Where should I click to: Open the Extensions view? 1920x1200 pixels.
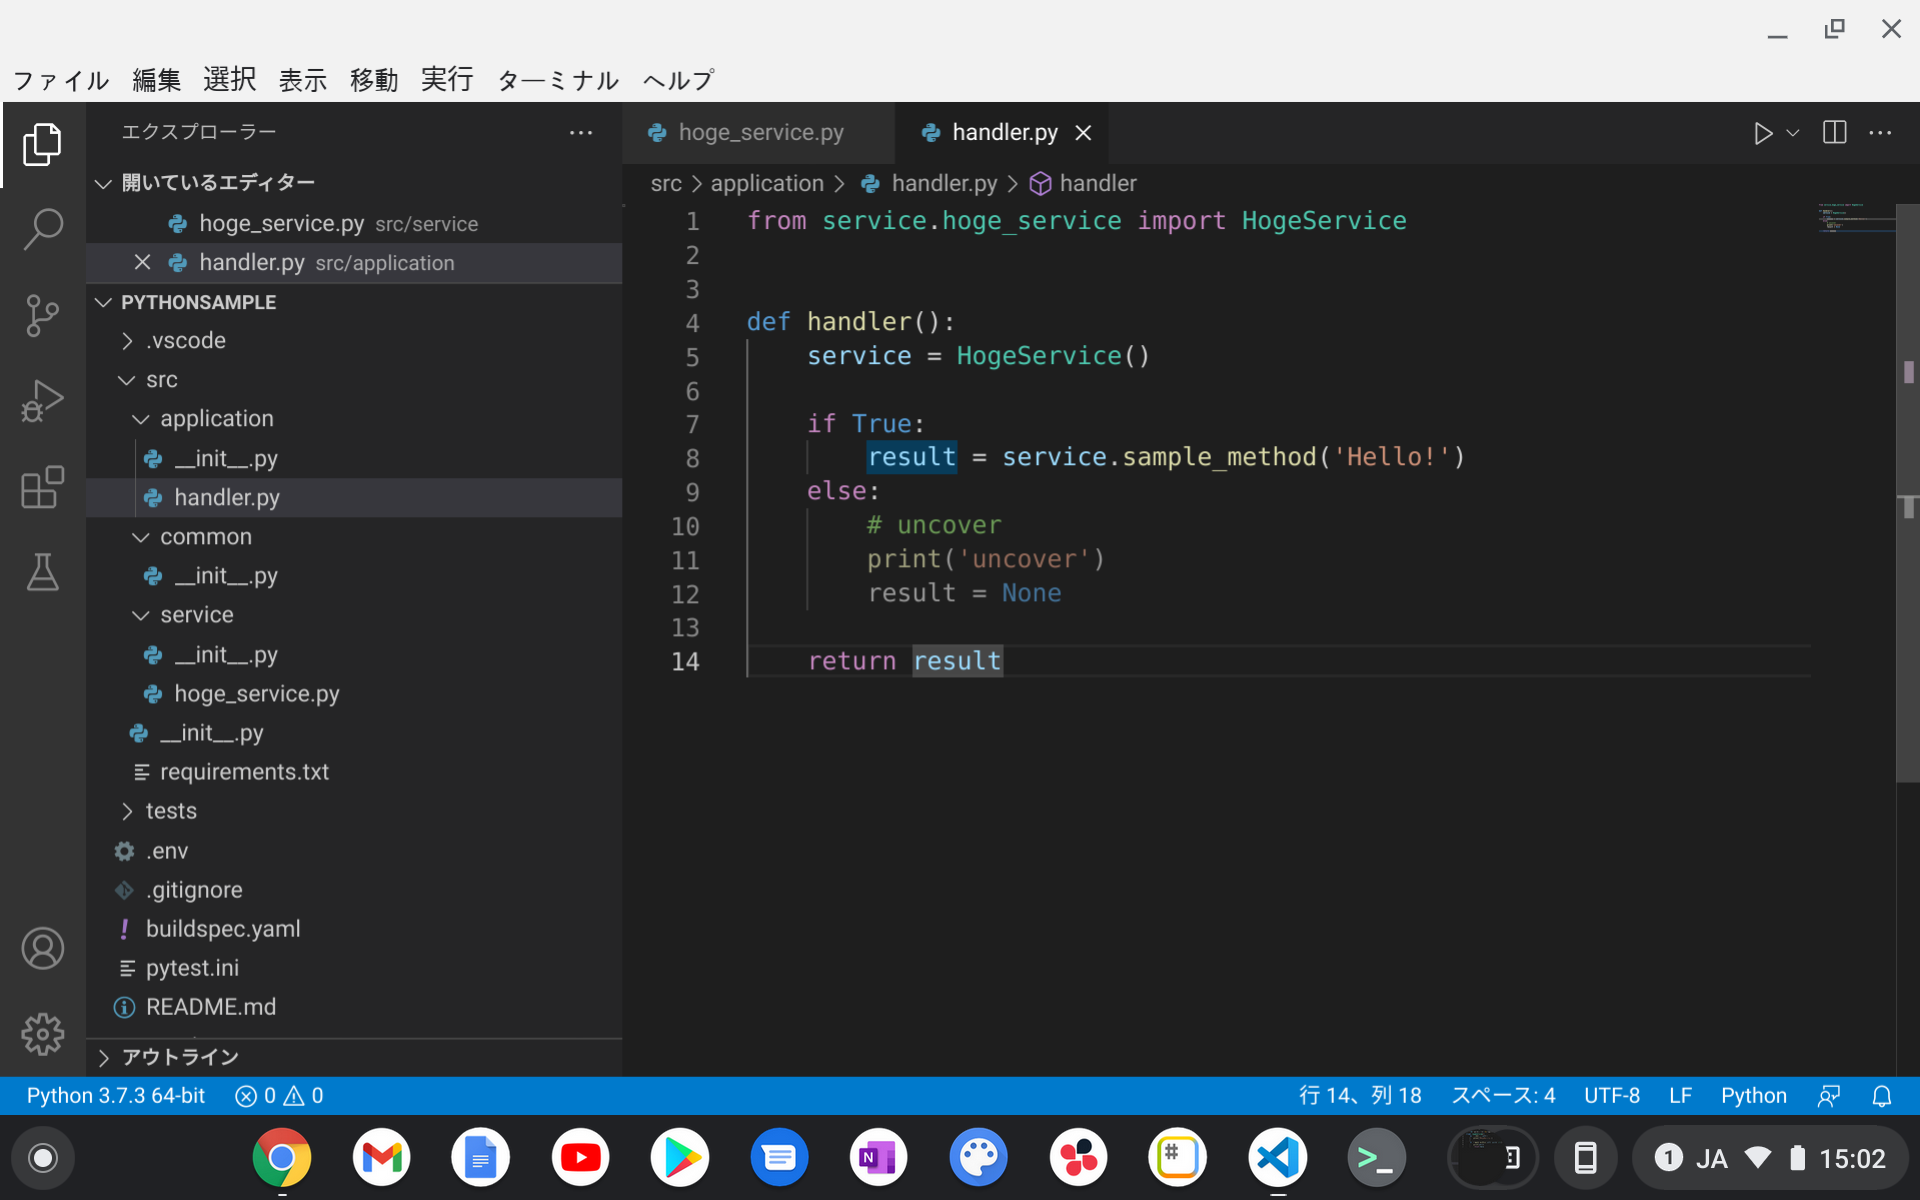(x=43, y=487)
